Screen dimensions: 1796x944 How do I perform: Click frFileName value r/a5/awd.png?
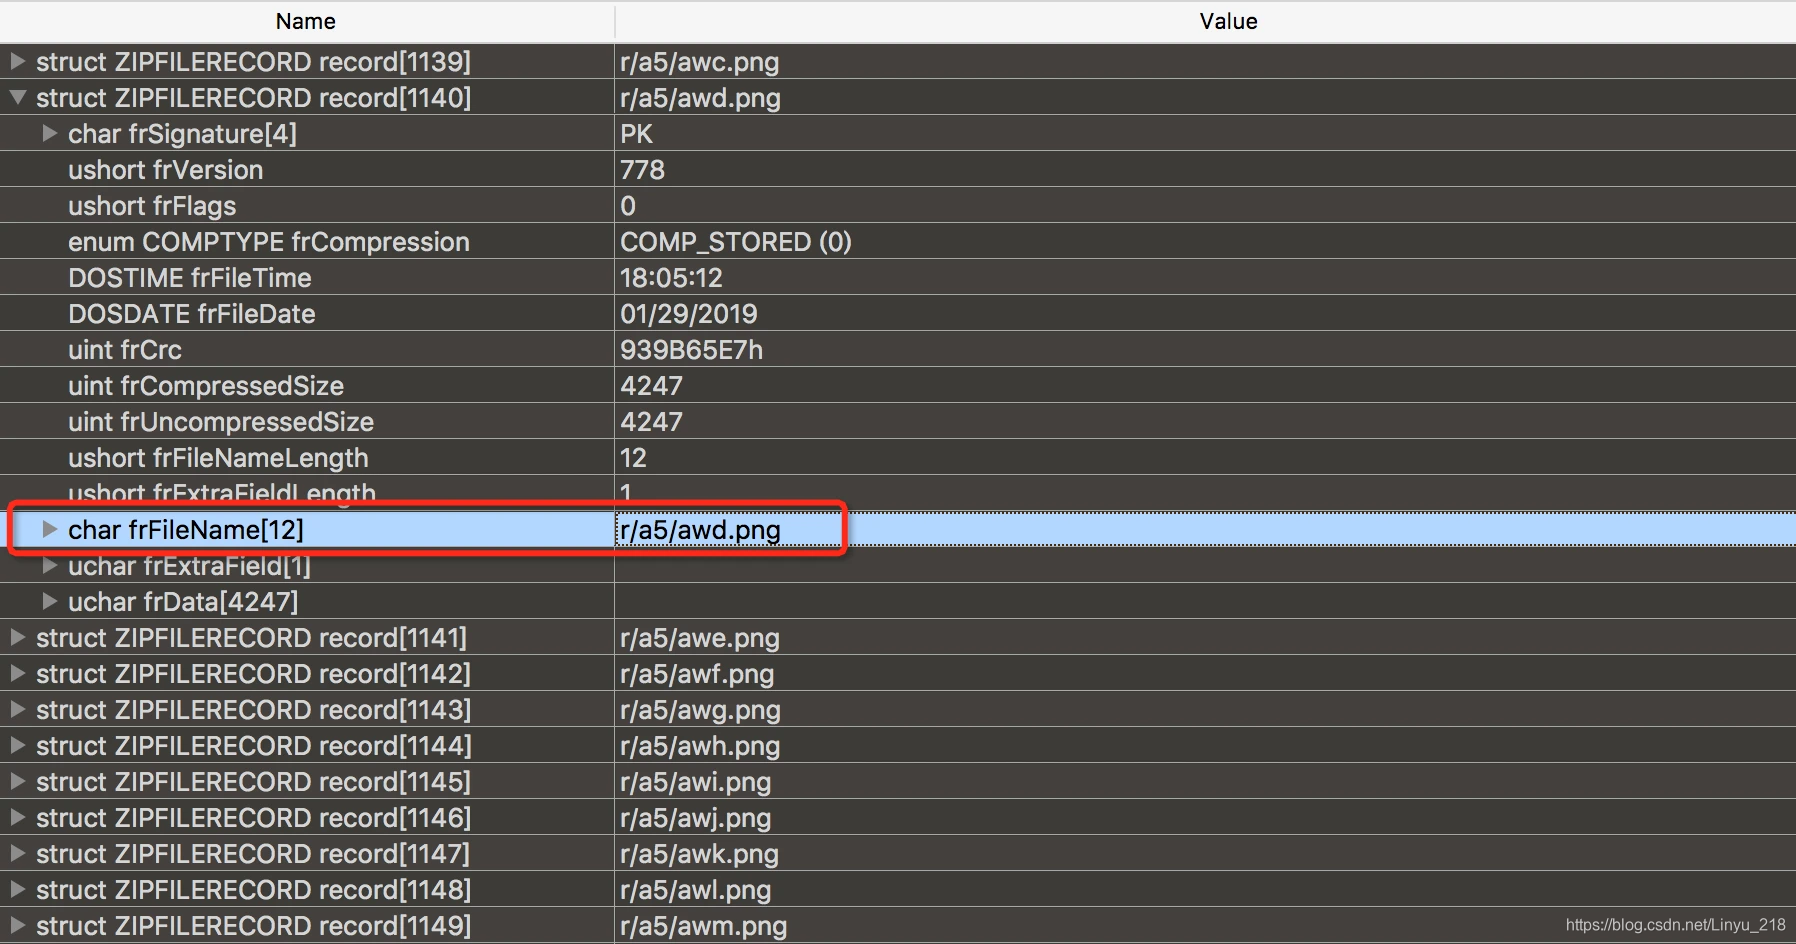(x=700, y=530)
